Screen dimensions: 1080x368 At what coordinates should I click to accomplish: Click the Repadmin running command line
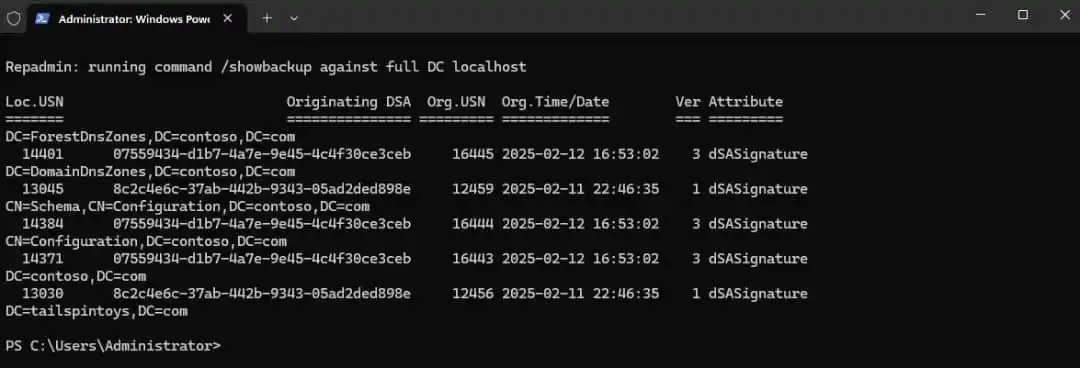tap(266, 68)
